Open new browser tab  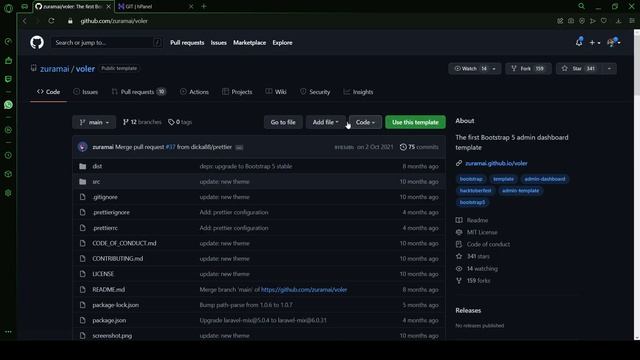(204, 6)
